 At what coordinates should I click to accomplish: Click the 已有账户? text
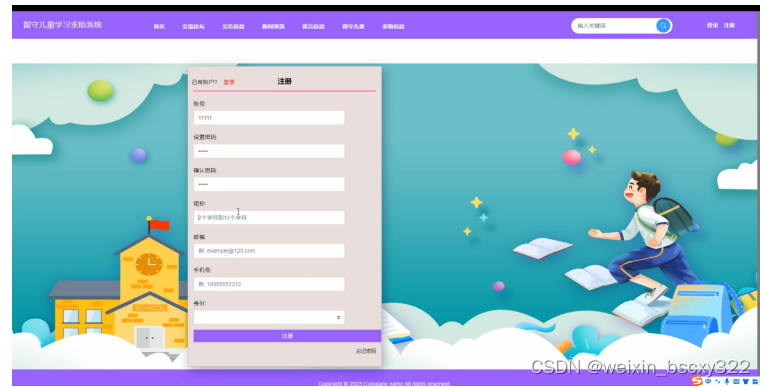tap(204, 82)
